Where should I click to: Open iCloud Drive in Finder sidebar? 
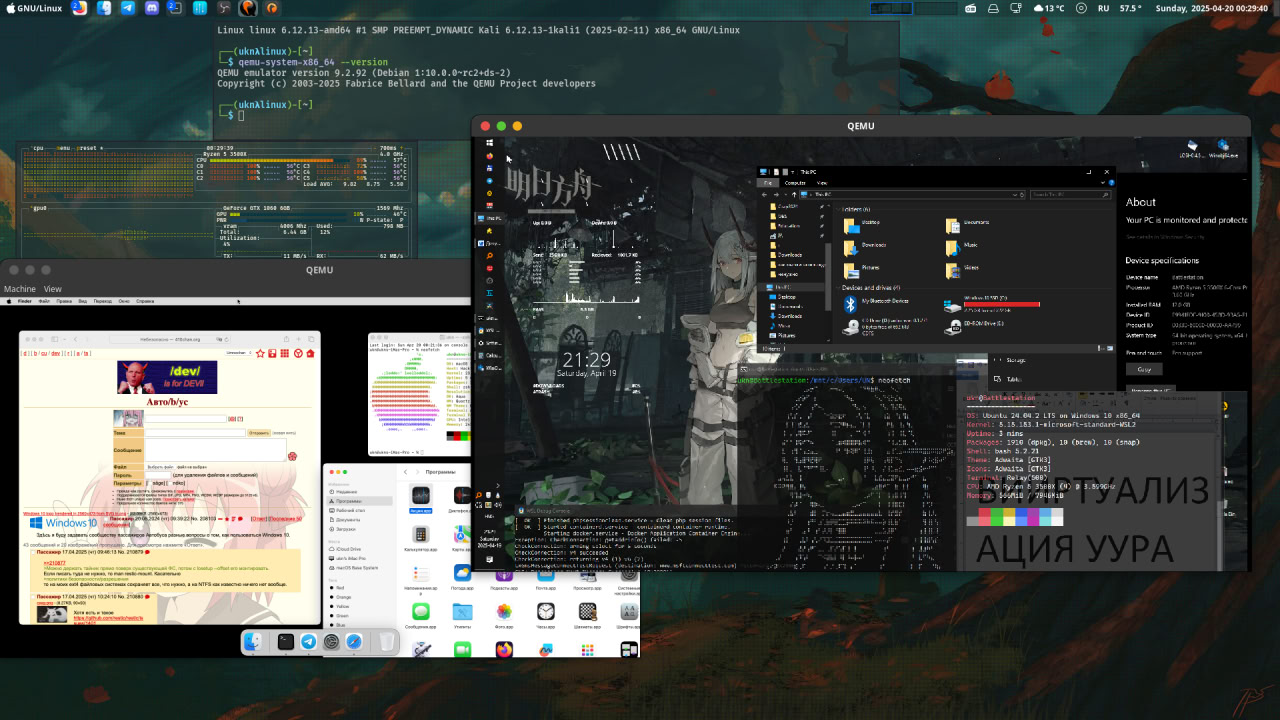pyautogui.click(x=346, y=549)
